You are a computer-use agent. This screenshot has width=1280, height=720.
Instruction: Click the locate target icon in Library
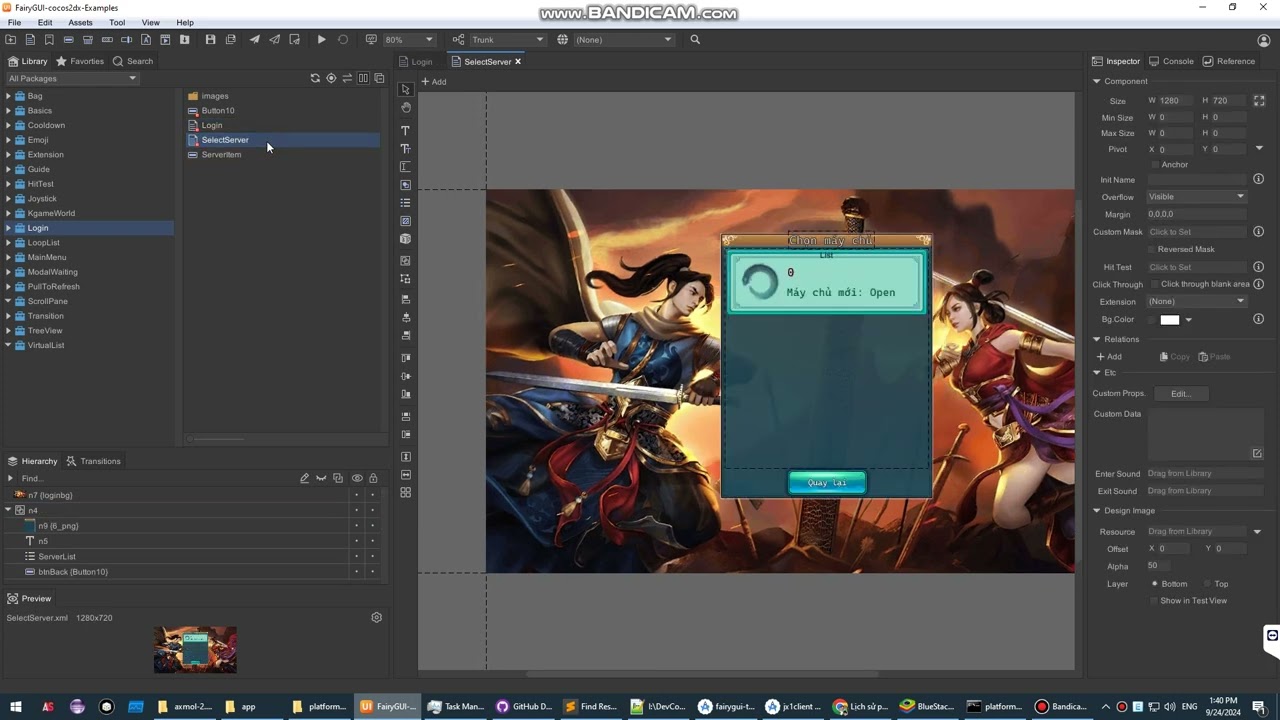(331, 78)
